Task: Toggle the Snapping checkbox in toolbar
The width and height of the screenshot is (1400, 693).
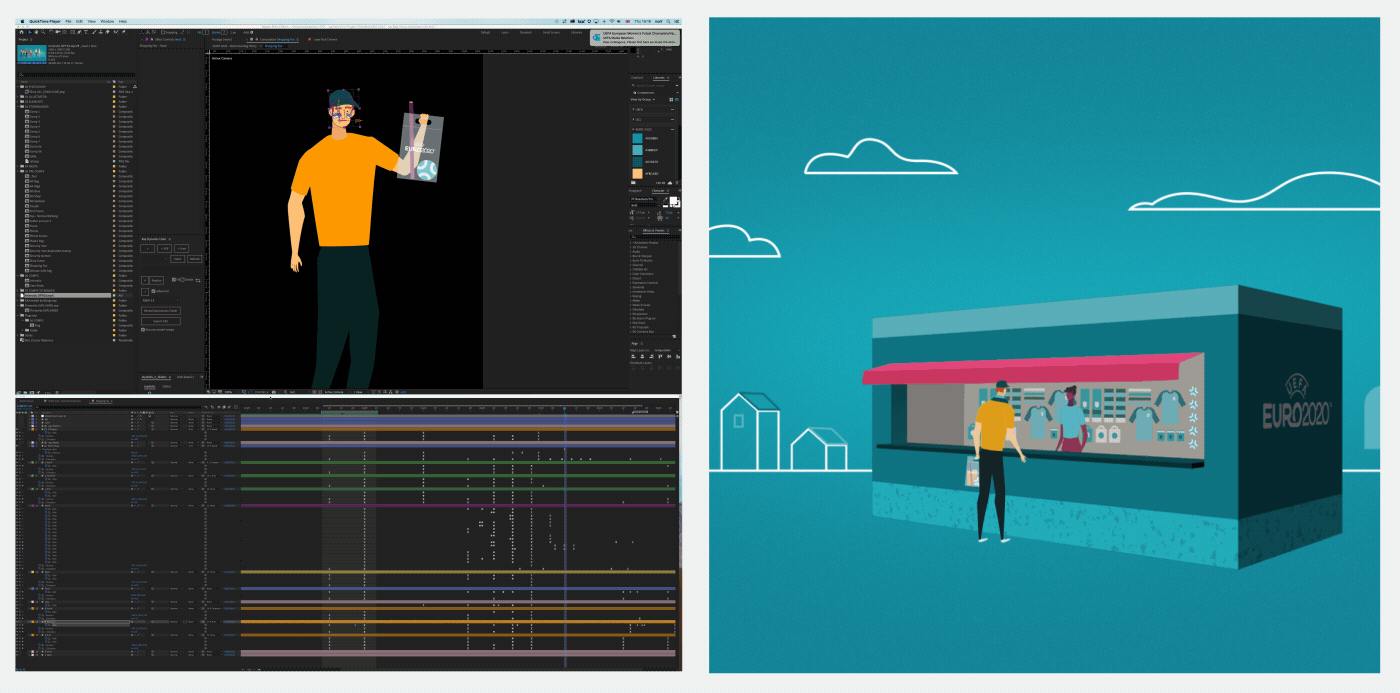Action: 163,32
